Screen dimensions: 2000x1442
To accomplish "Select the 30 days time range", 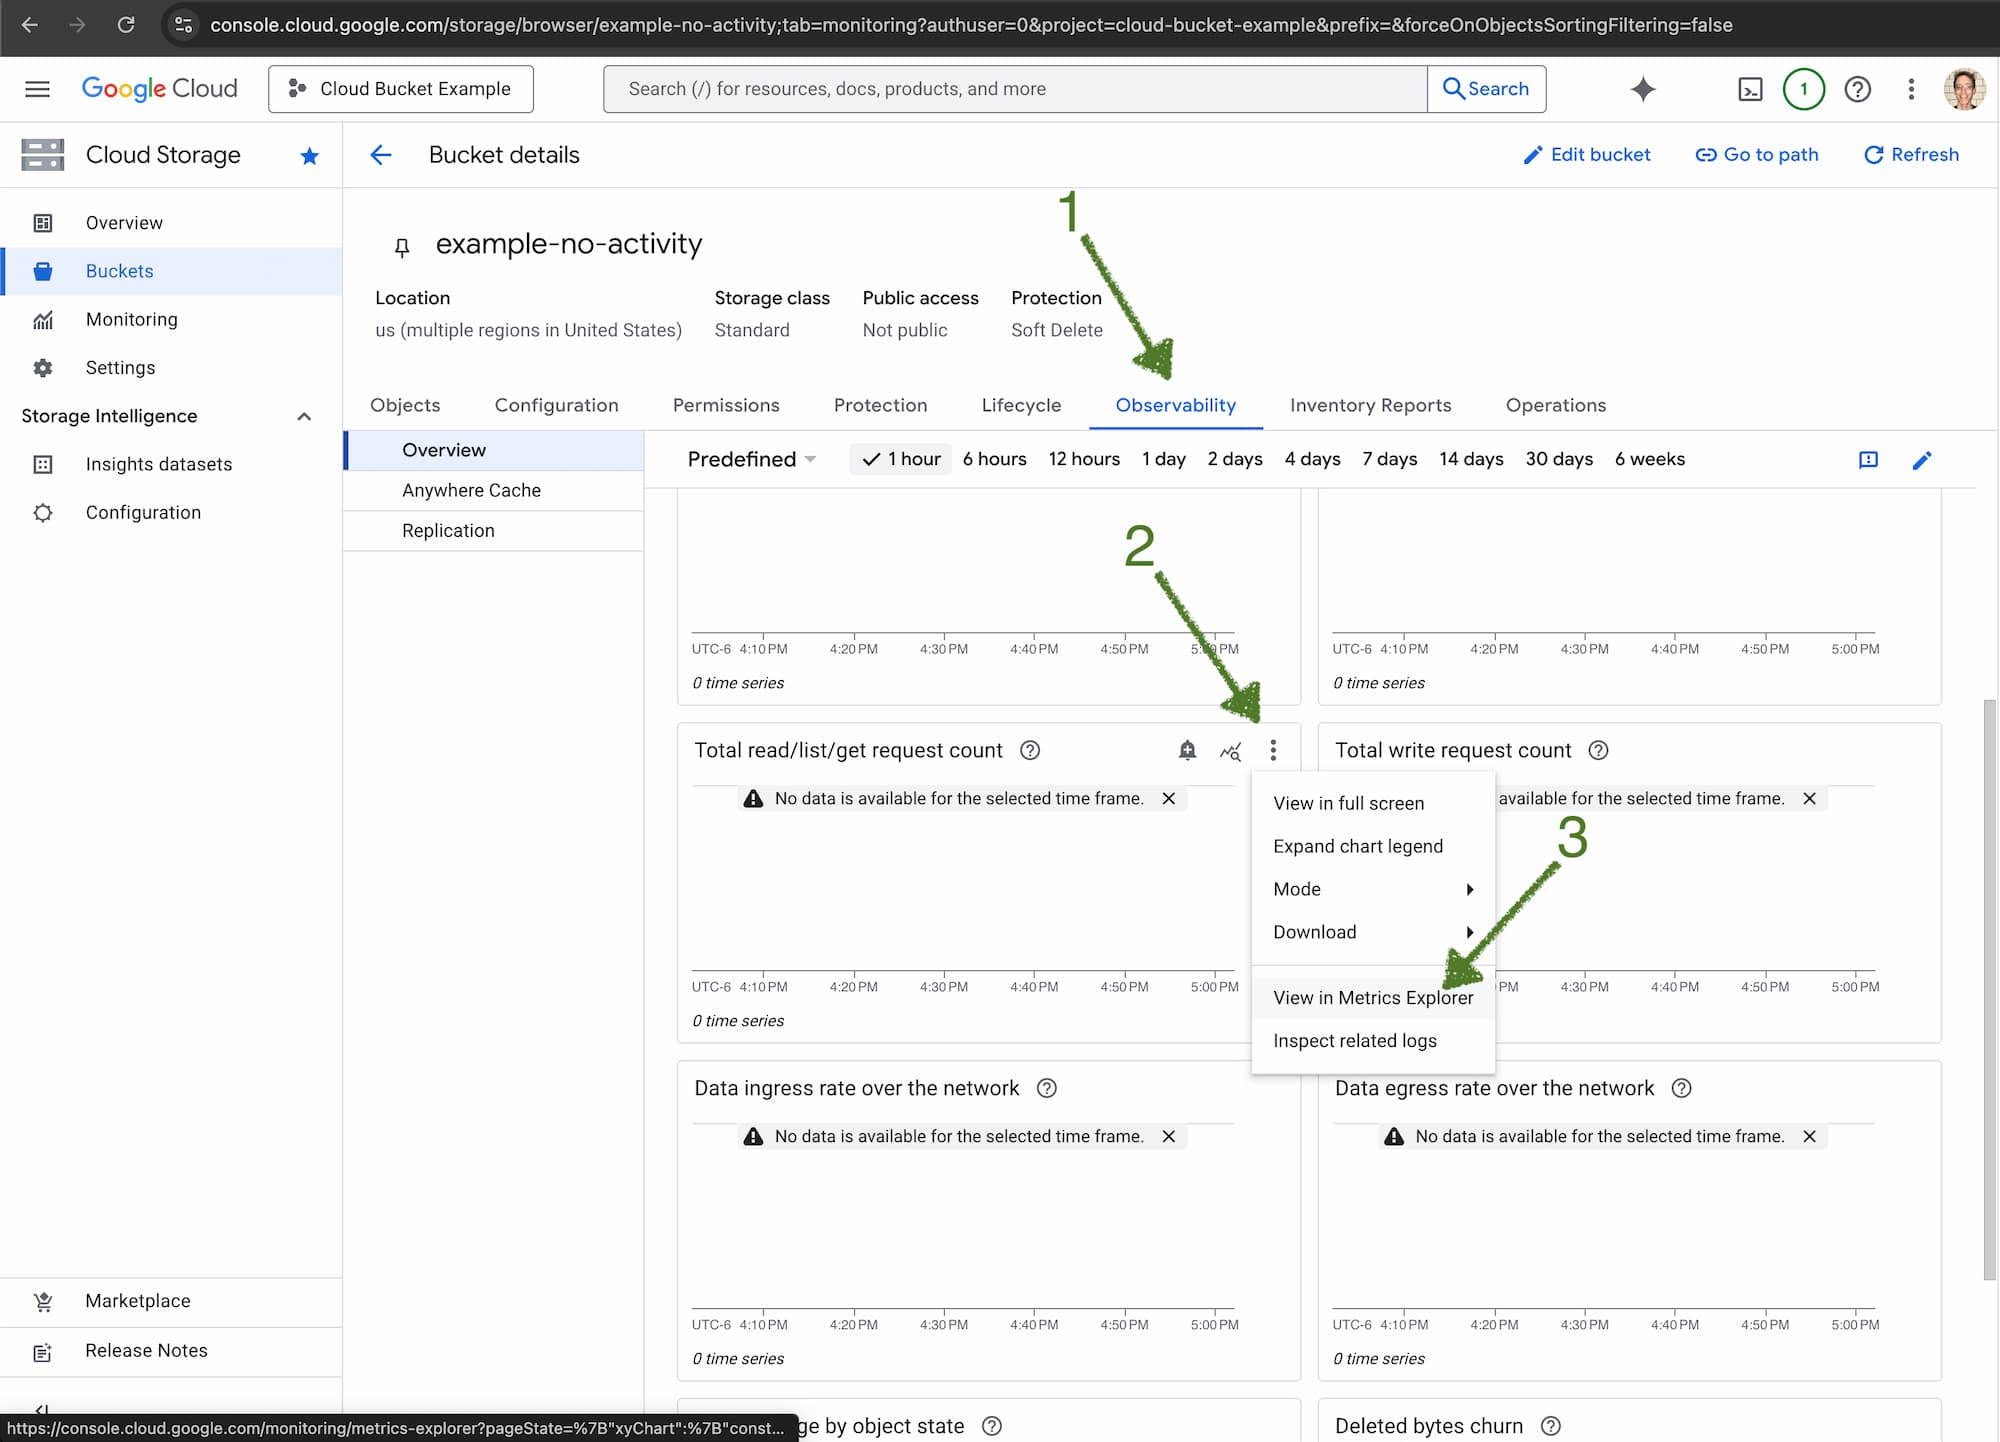I will click(x=1558, y=459).
